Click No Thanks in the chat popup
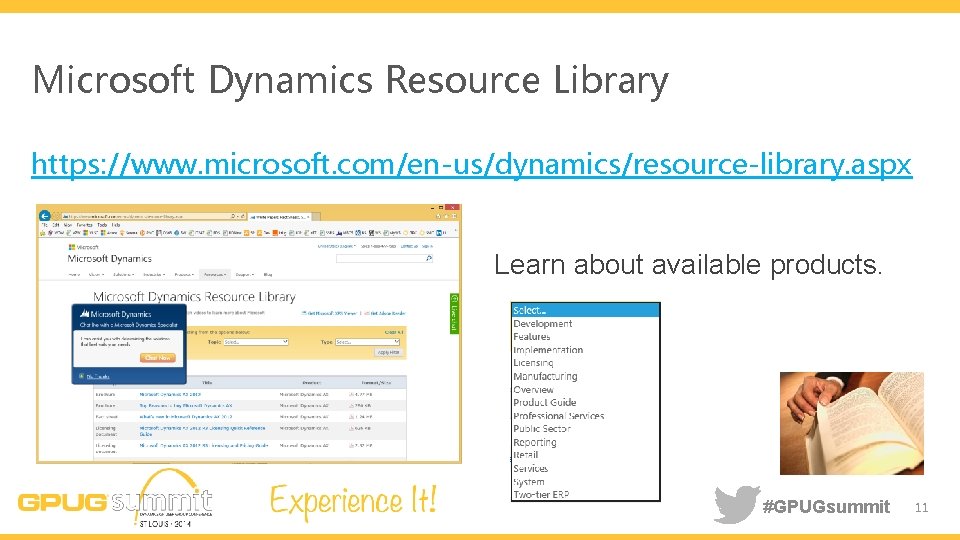960x540 pixels. pyautogui.click(x=97, y=377)
